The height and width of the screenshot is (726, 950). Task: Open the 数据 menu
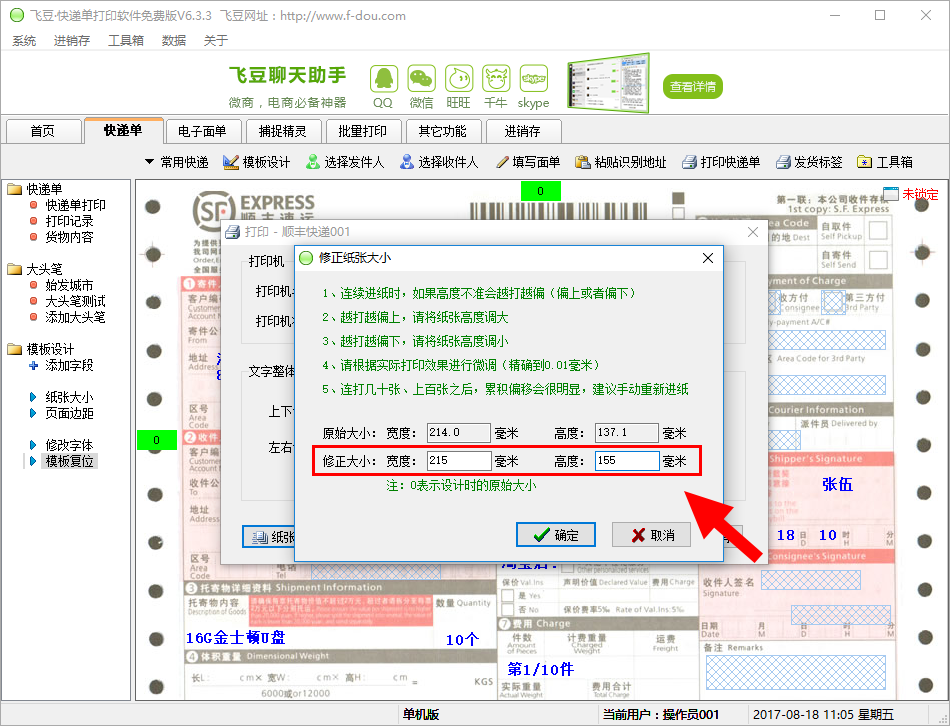pos(174,41)
